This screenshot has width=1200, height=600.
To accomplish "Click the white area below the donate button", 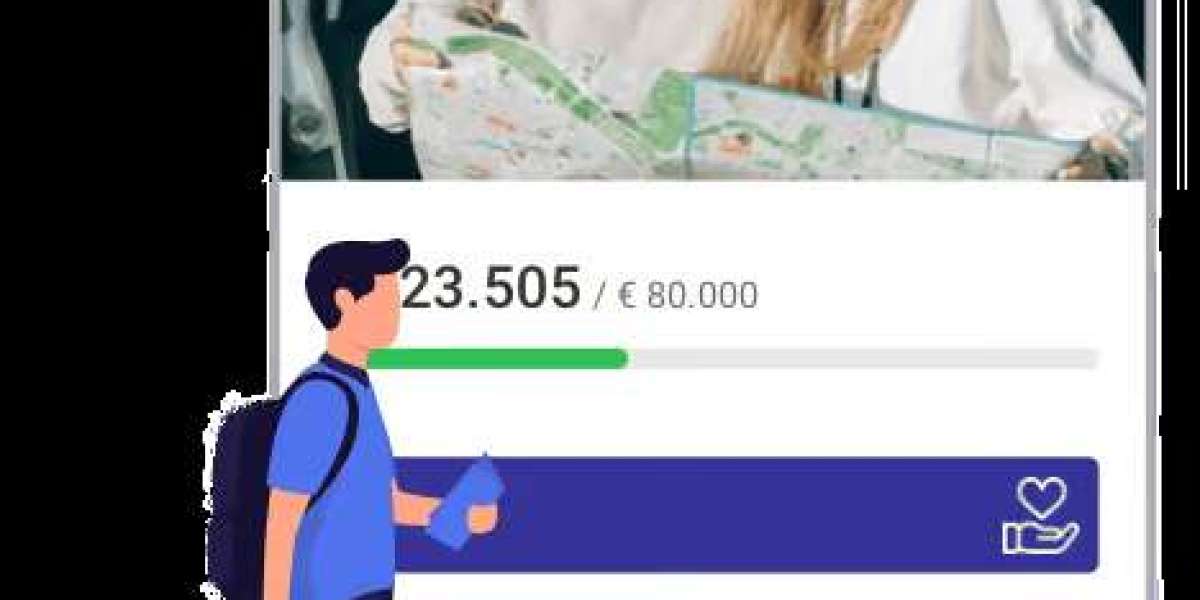I will (745, 588).
